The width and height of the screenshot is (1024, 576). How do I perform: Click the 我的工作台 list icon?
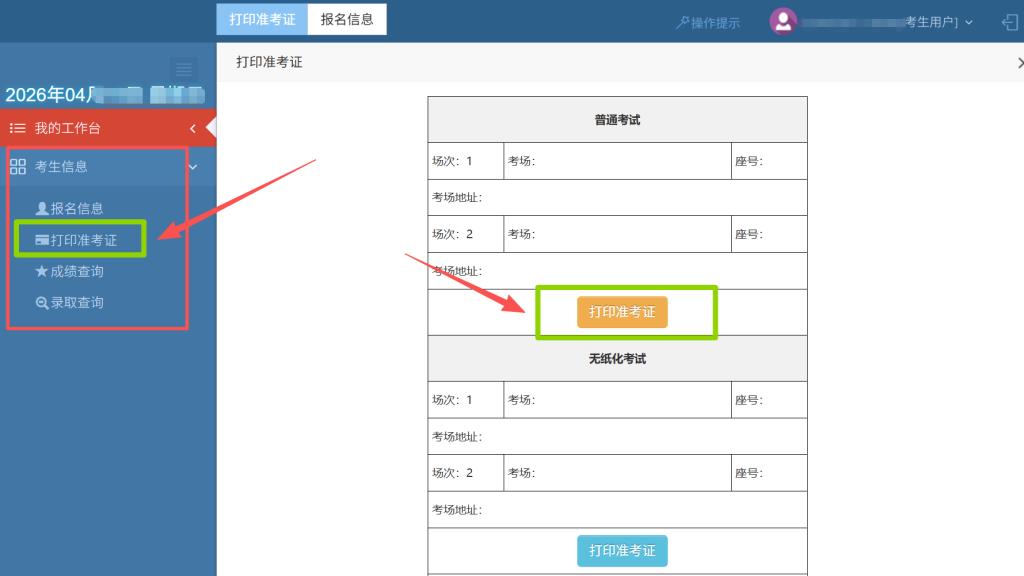coord(17,128)
